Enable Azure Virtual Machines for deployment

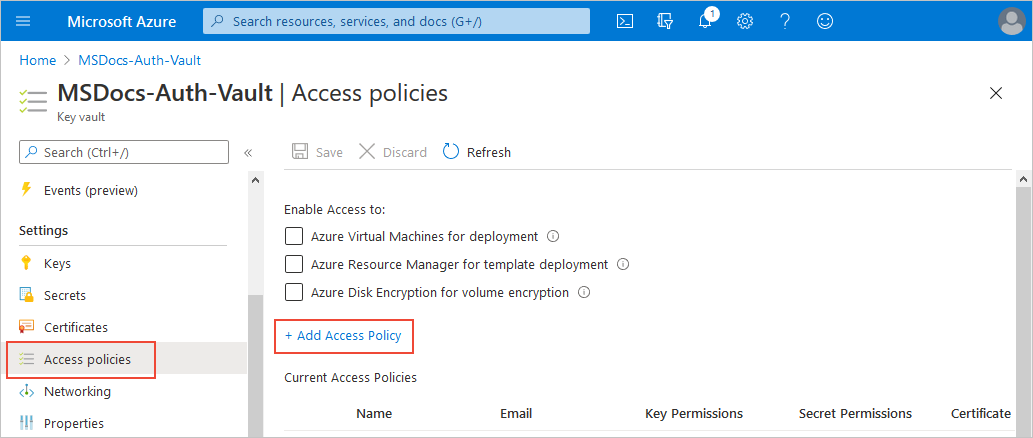click(294, 237)
